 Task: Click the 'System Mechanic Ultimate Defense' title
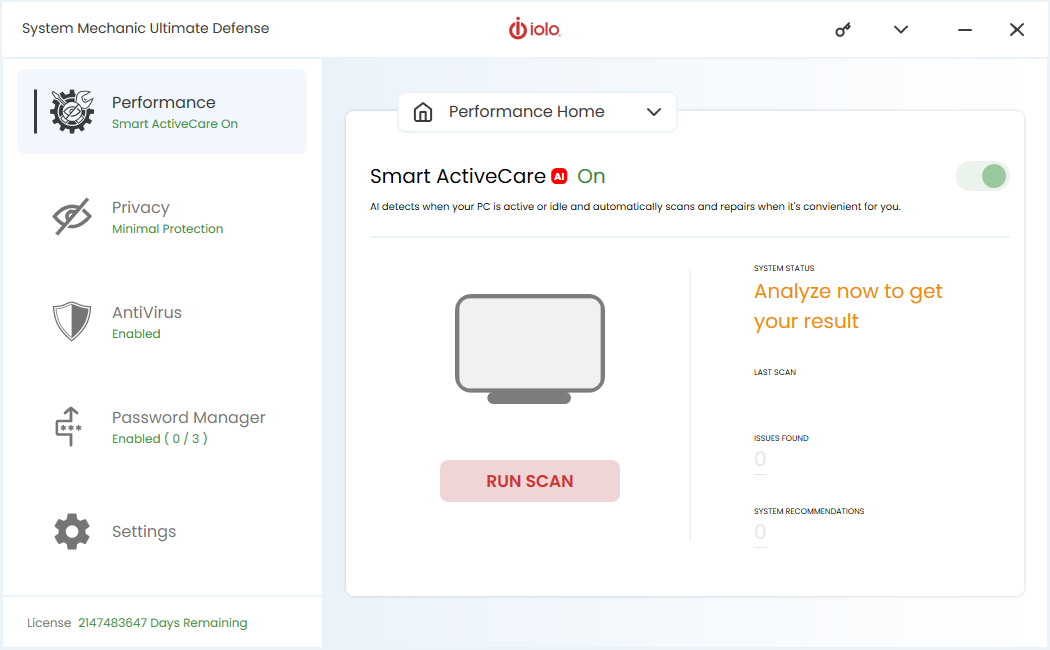145,28
